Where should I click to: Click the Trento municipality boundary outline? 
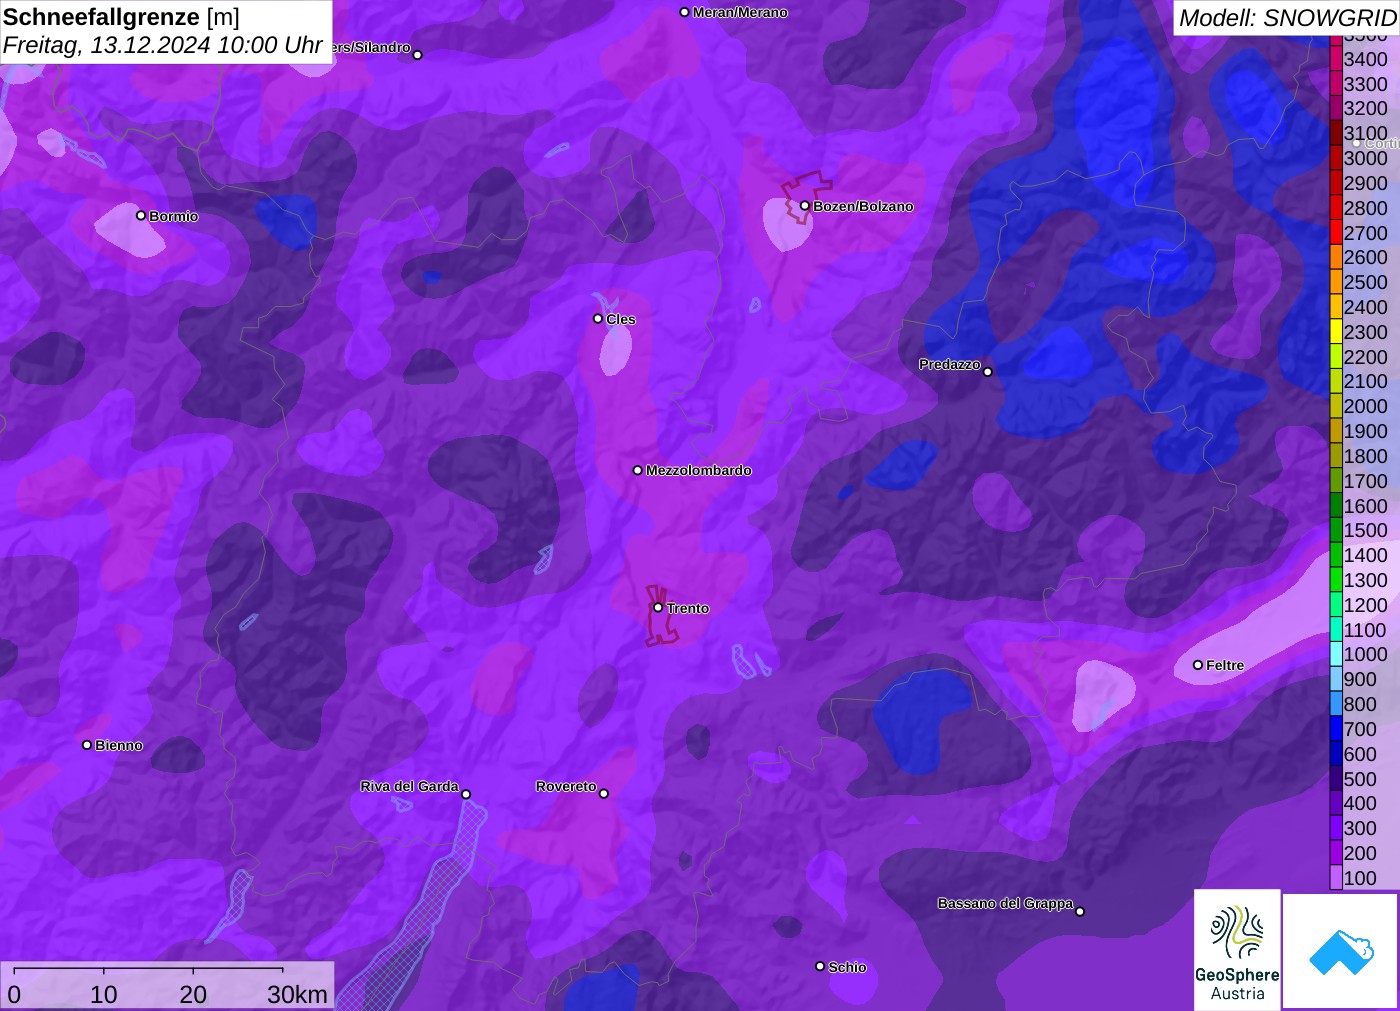661,616
